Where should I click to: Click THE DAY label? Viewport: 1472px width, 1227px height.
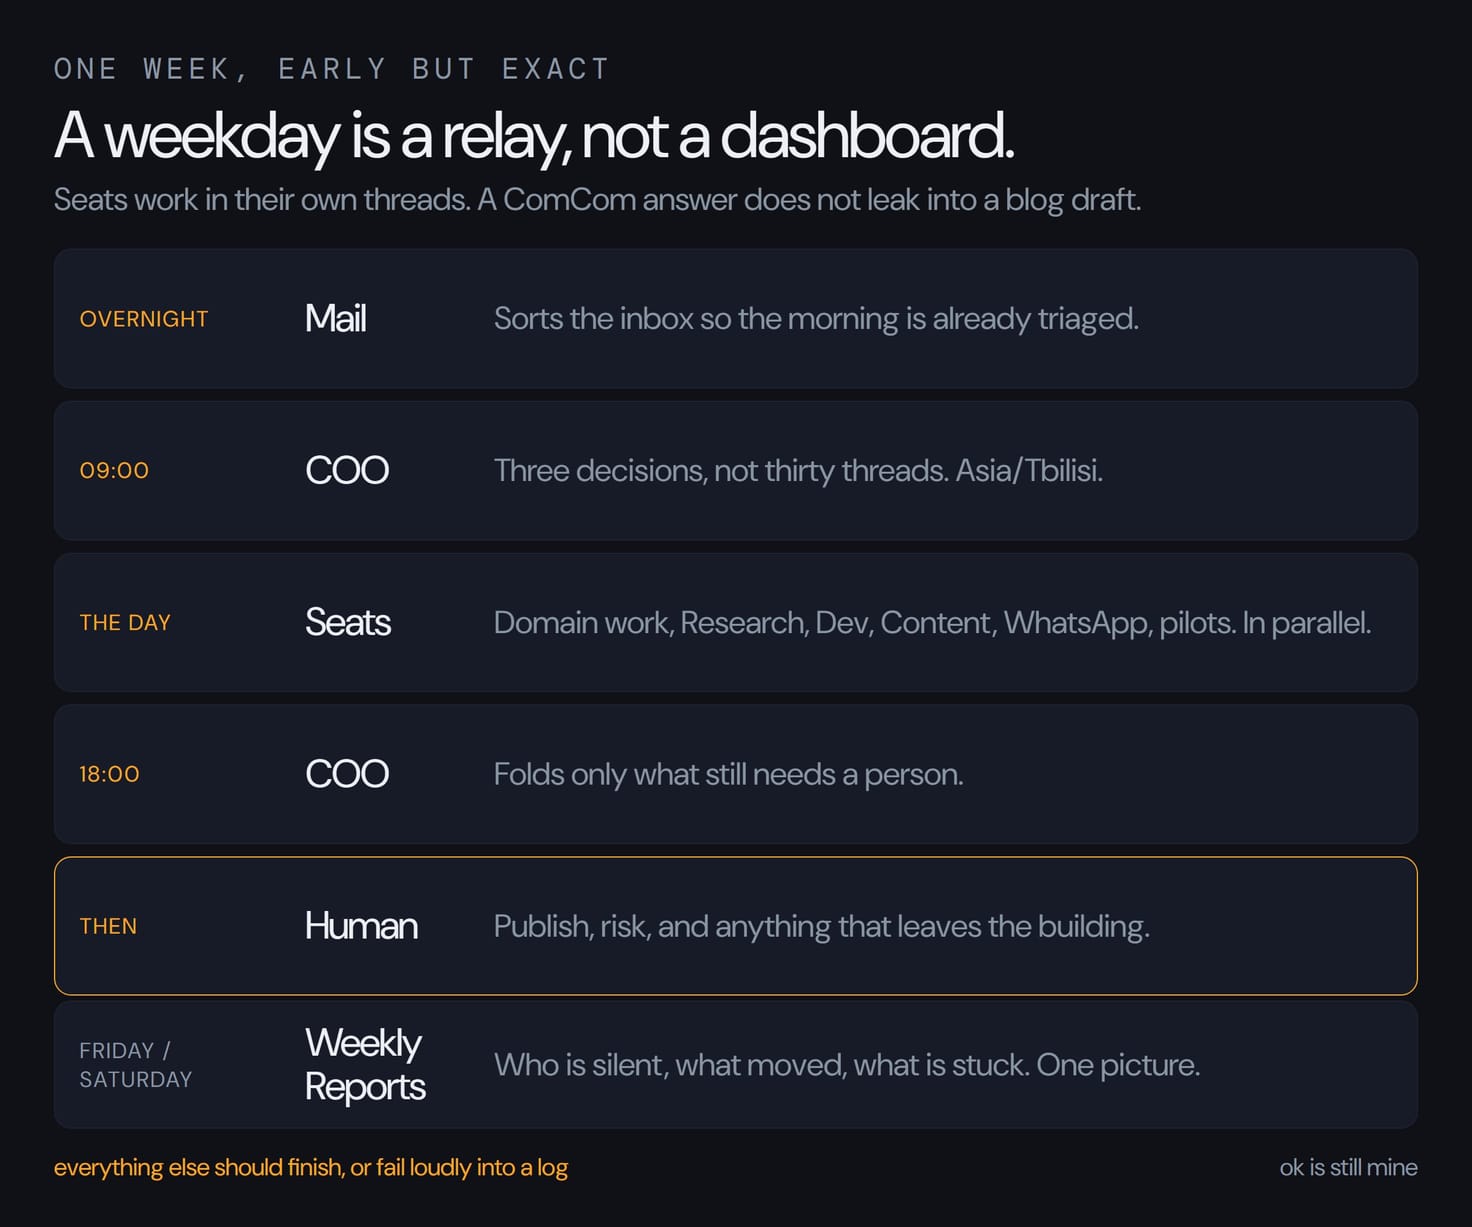(125, 622)
